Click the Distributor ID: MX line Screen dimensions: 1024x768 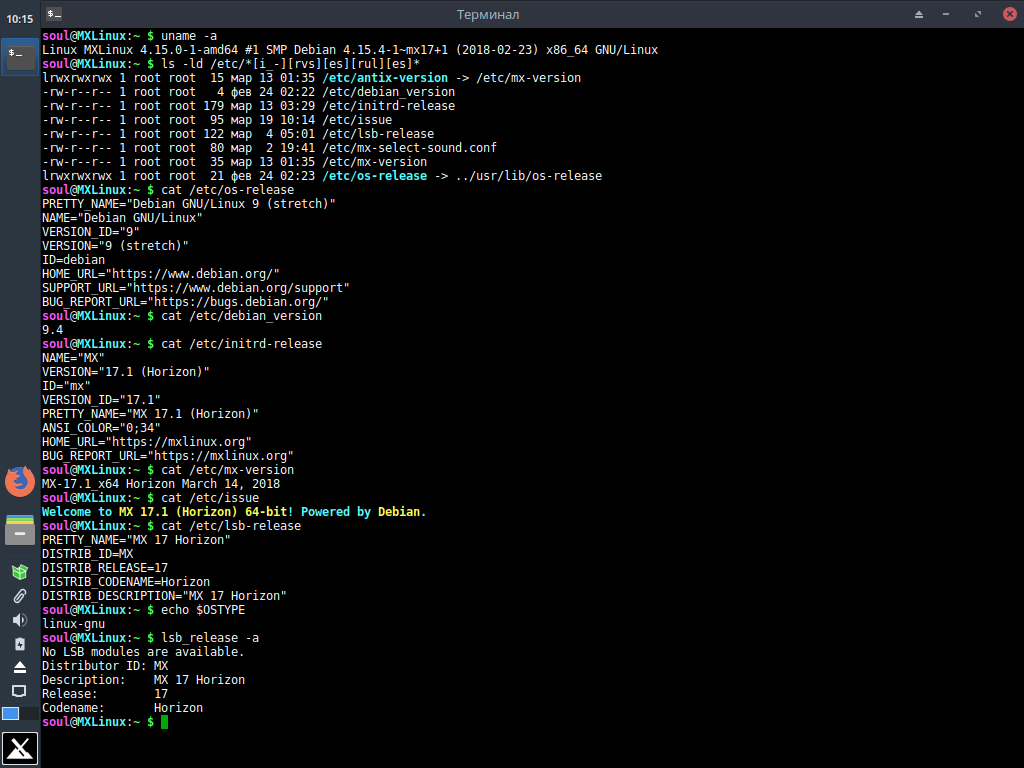click(x=105, y=666)
